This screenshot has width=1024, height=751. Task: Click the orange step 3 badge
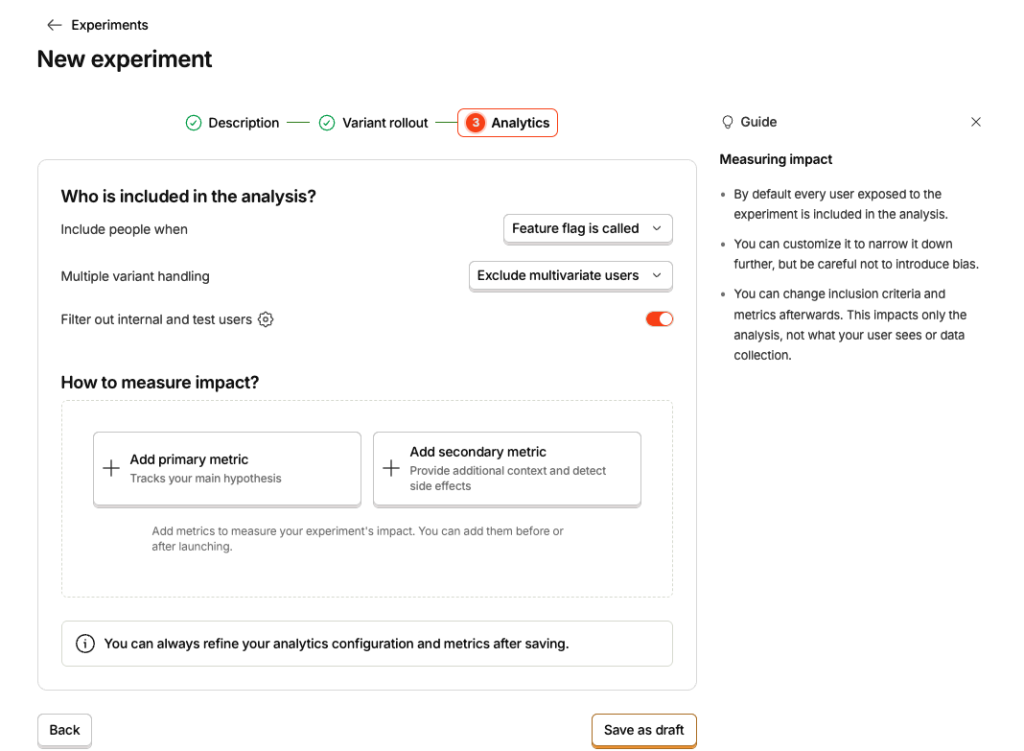pos(475,123)
